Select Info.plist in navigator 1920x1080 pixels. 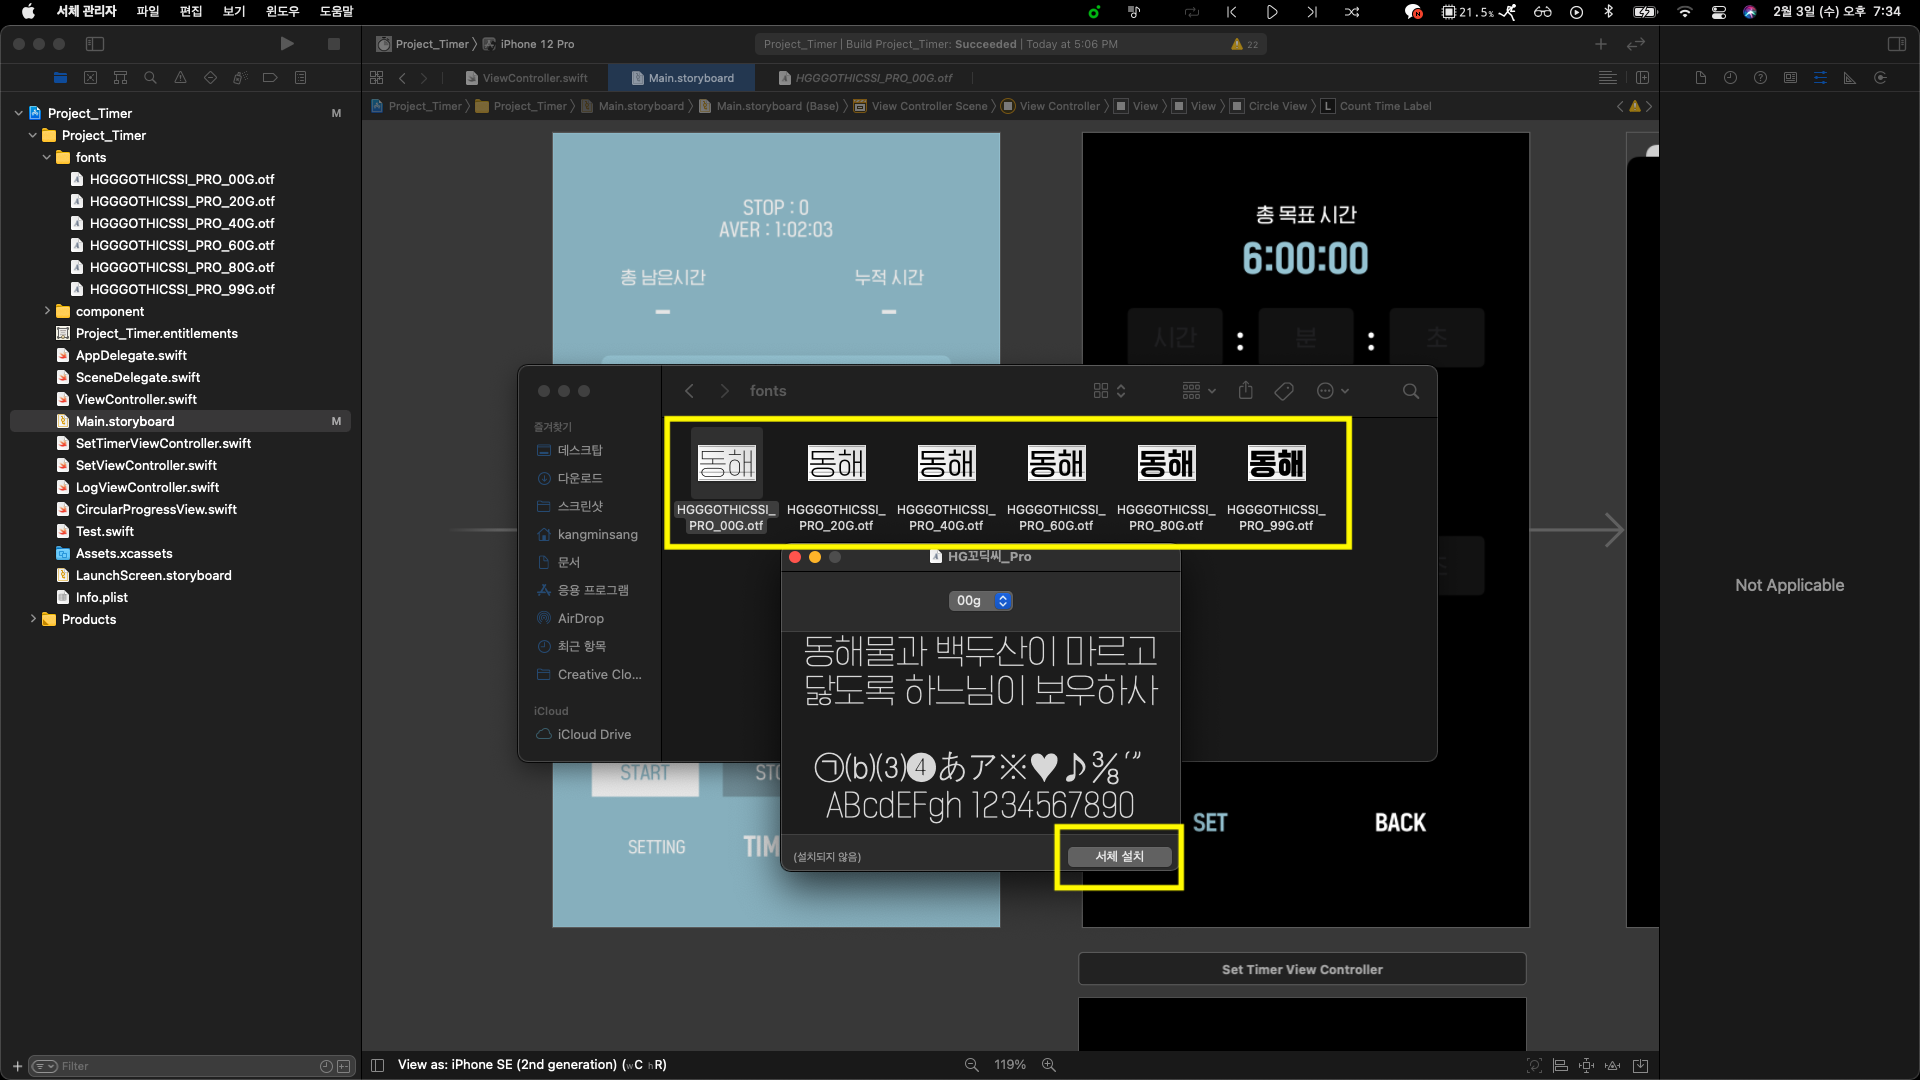(180, 597)
